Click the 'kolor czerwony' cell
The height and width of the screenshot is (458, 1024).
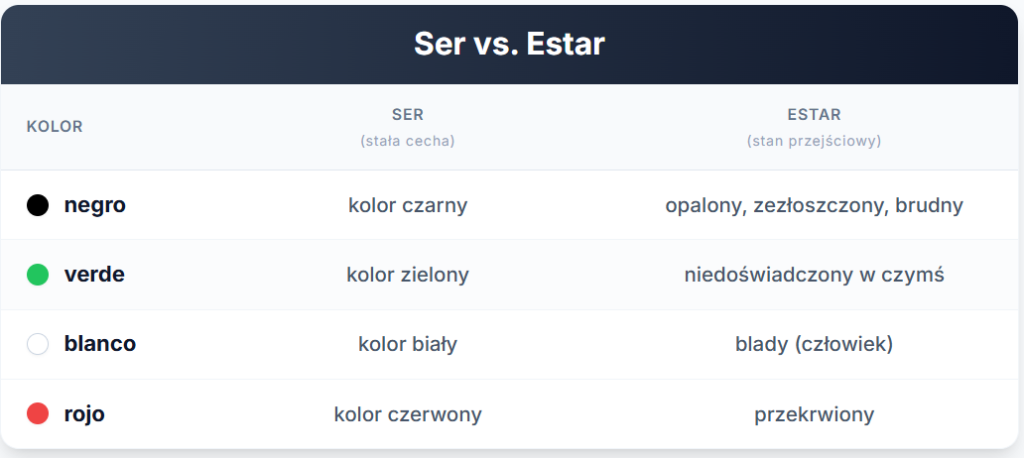pos(408,414)
